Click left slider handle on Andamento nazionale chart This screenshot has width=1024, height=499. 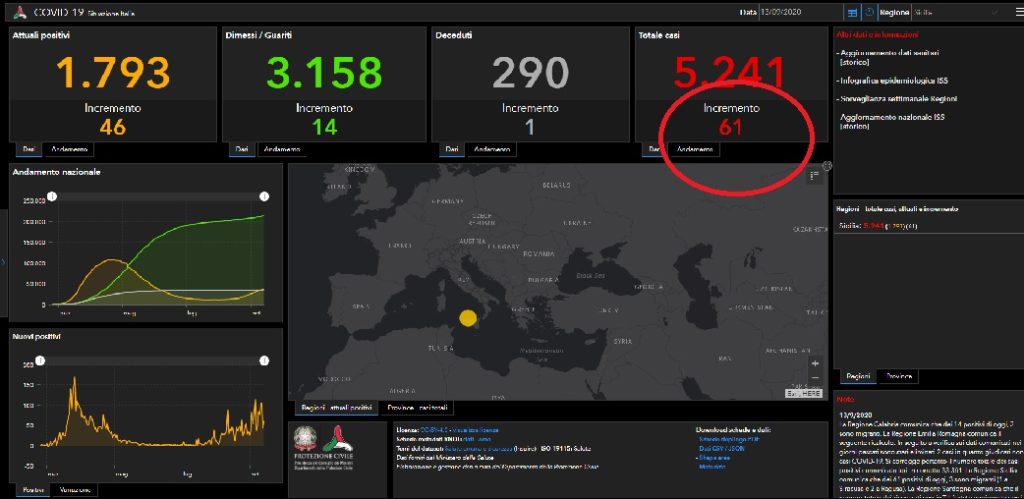tap(52, 196)
